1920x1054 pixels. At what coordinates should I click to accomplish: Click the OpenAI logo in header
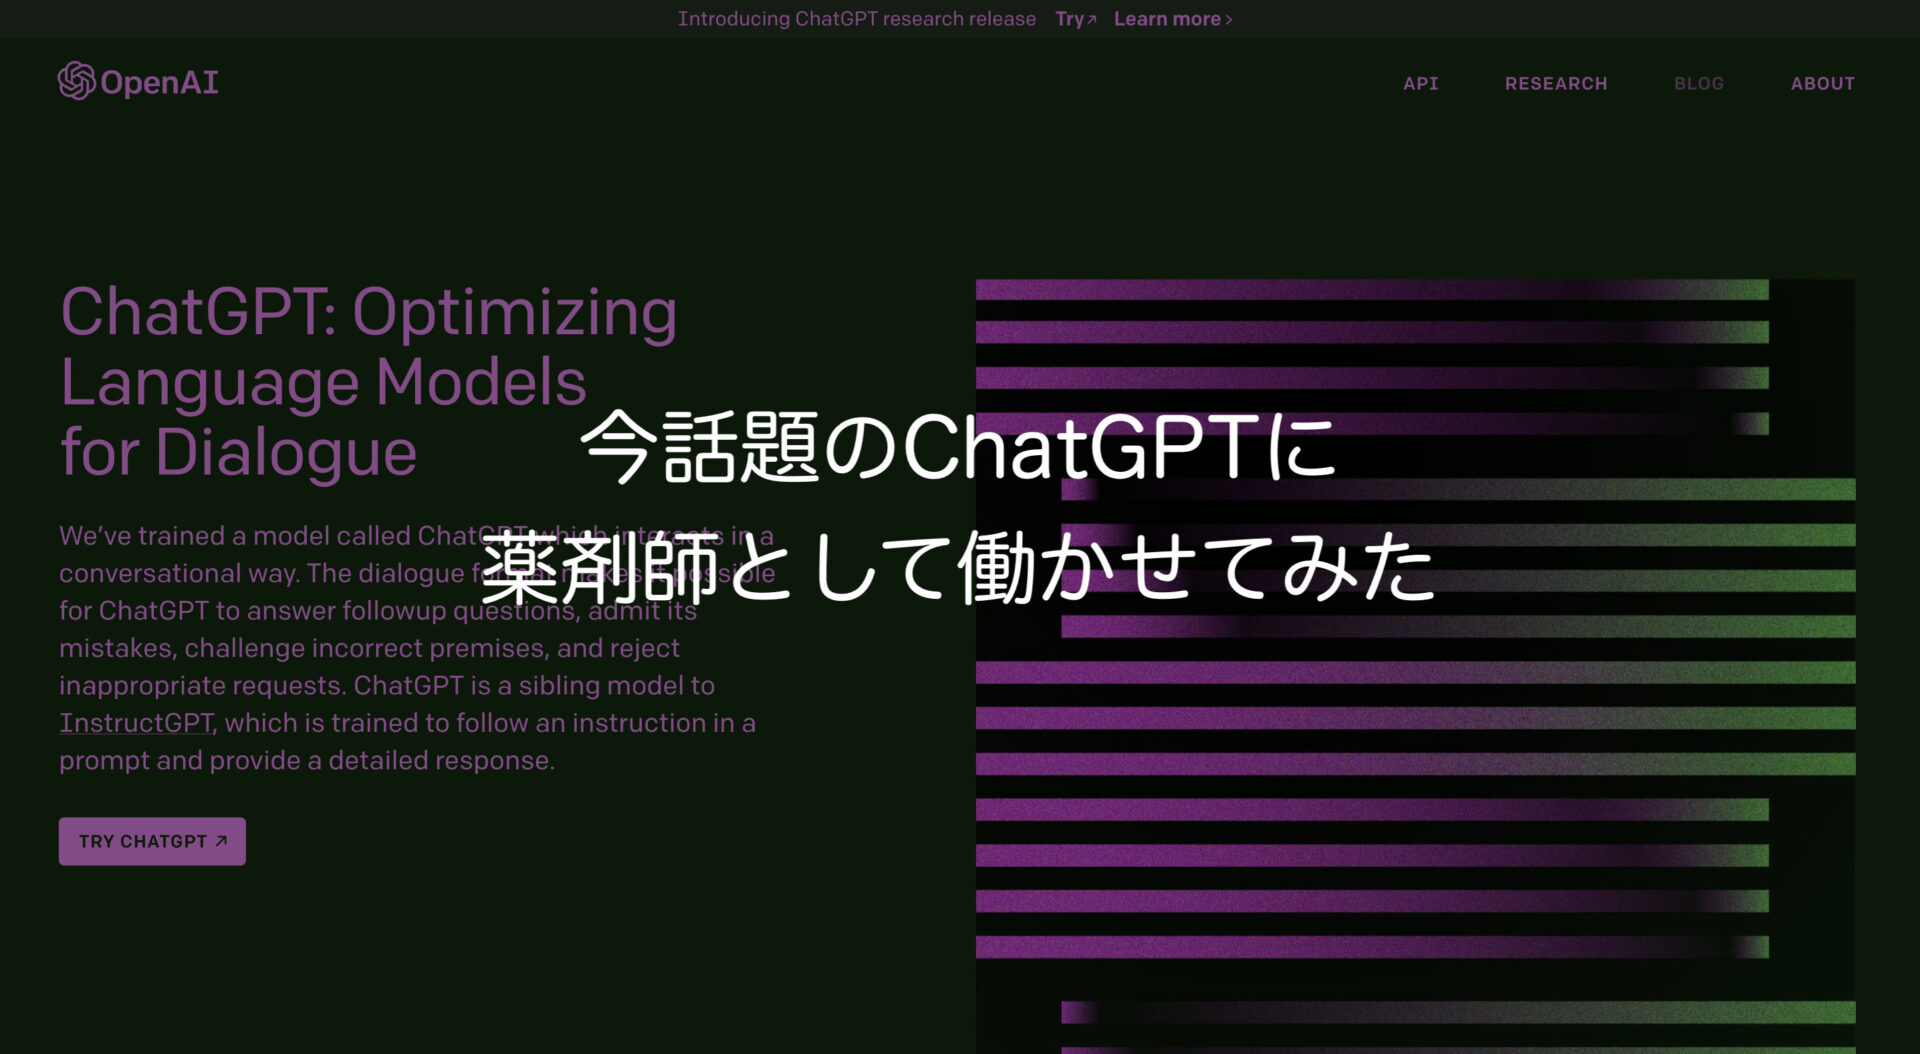pyautogui.click(x=138, y=82)
